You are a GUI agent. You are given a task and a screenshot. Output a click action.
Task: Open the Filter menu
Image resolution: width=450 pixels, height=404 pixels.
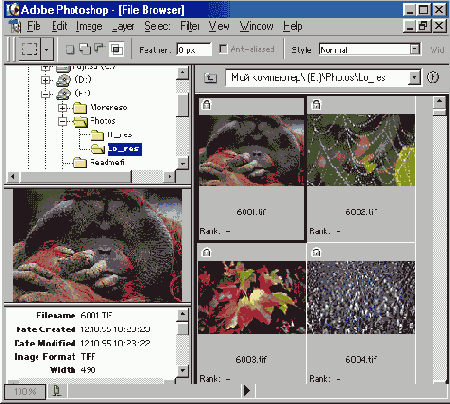coord(190,26)
